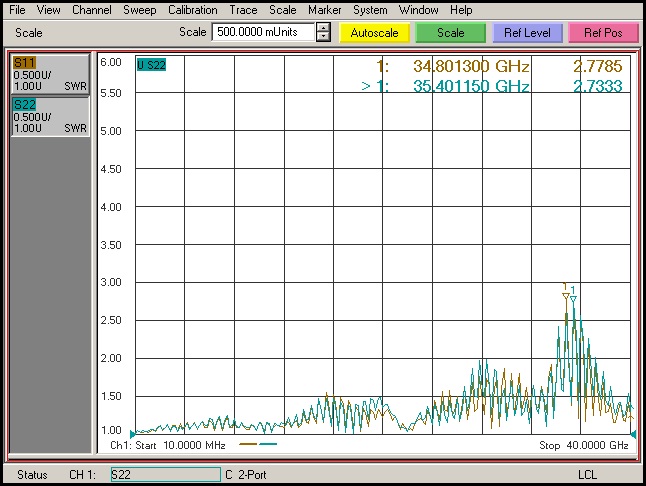Click the S11 marker 1 triangle on trace

(566, 296)
